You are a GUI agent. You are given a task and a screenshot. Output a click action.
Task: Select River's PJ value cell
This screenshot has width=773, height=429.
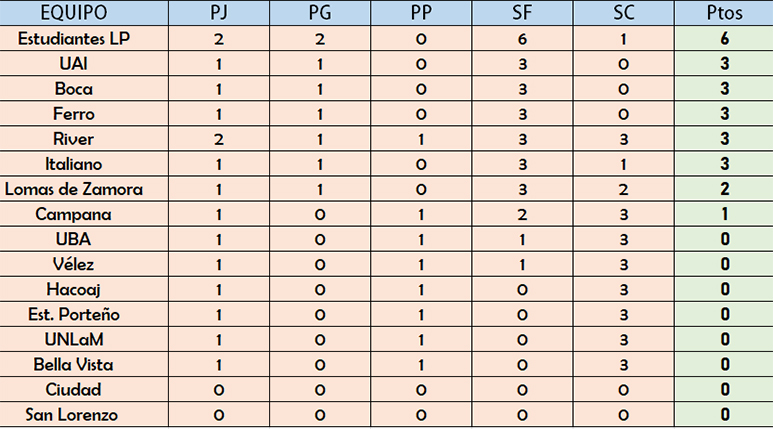click(219, 139)
